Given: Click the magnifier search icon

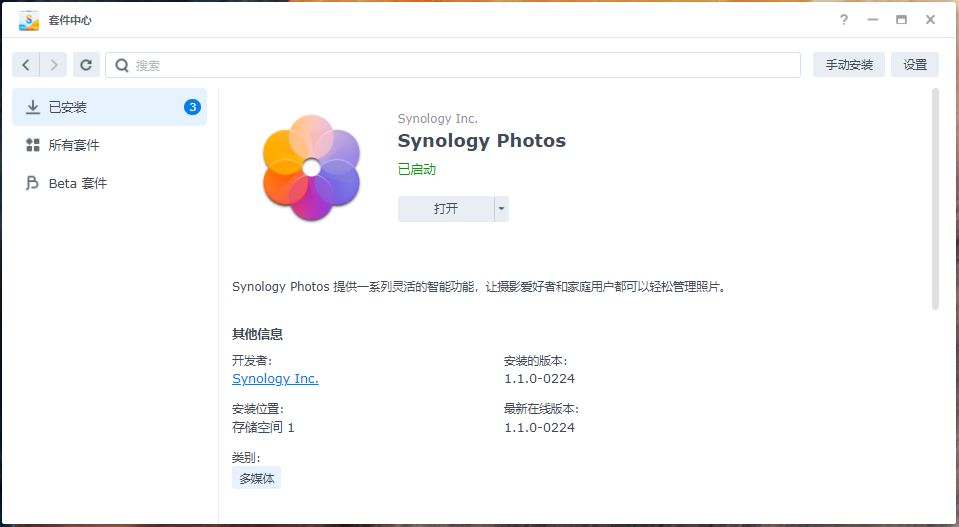Looking at the screenshot, I should tap(122, 65).
